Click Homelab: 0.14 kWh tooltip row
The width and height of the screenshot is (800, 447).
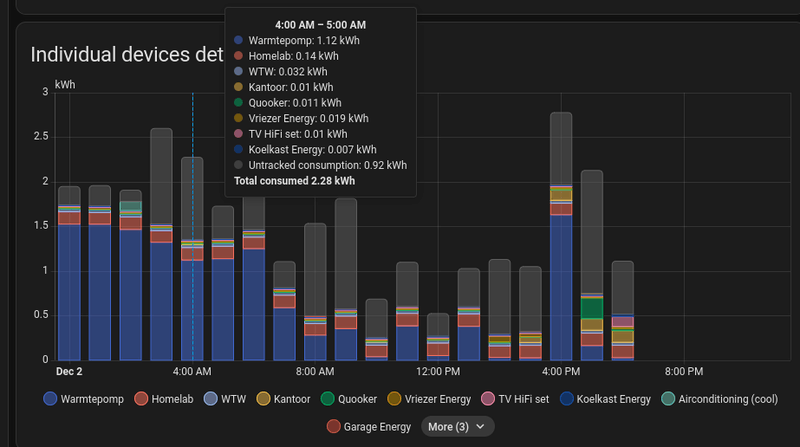286,56
